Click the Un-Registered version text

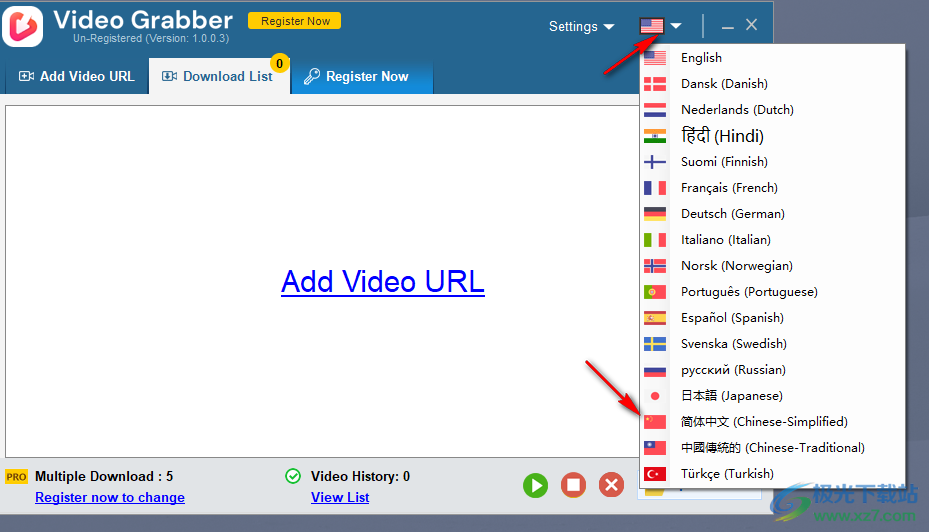coord(151,39)
